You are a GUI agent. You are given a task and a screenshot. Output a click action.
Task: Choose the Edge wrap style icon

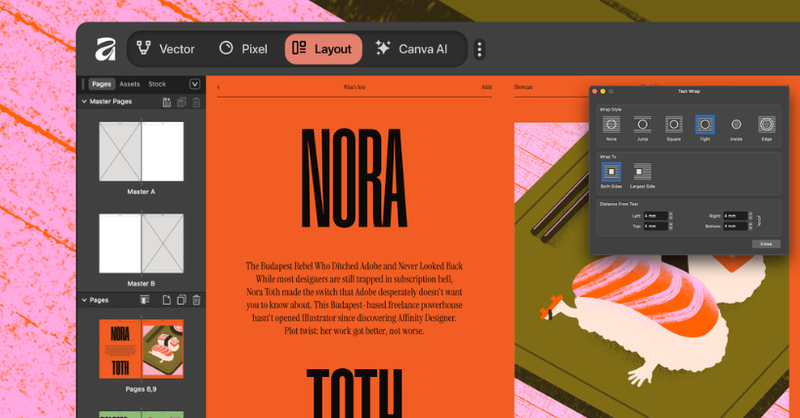[x=767, y=124]
